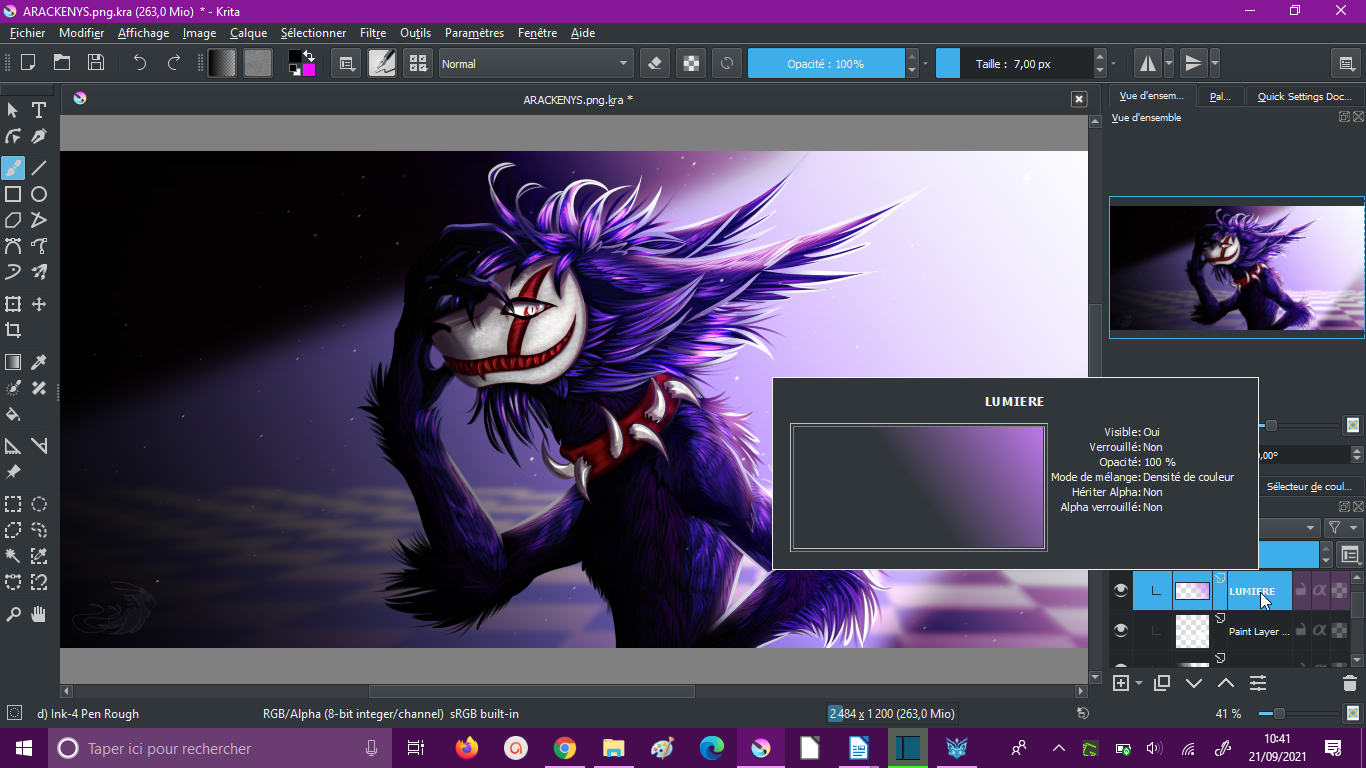This screenshot has width=1366, height=768.
Task: Click the Open file folder icon
Action: click(62, 63)
